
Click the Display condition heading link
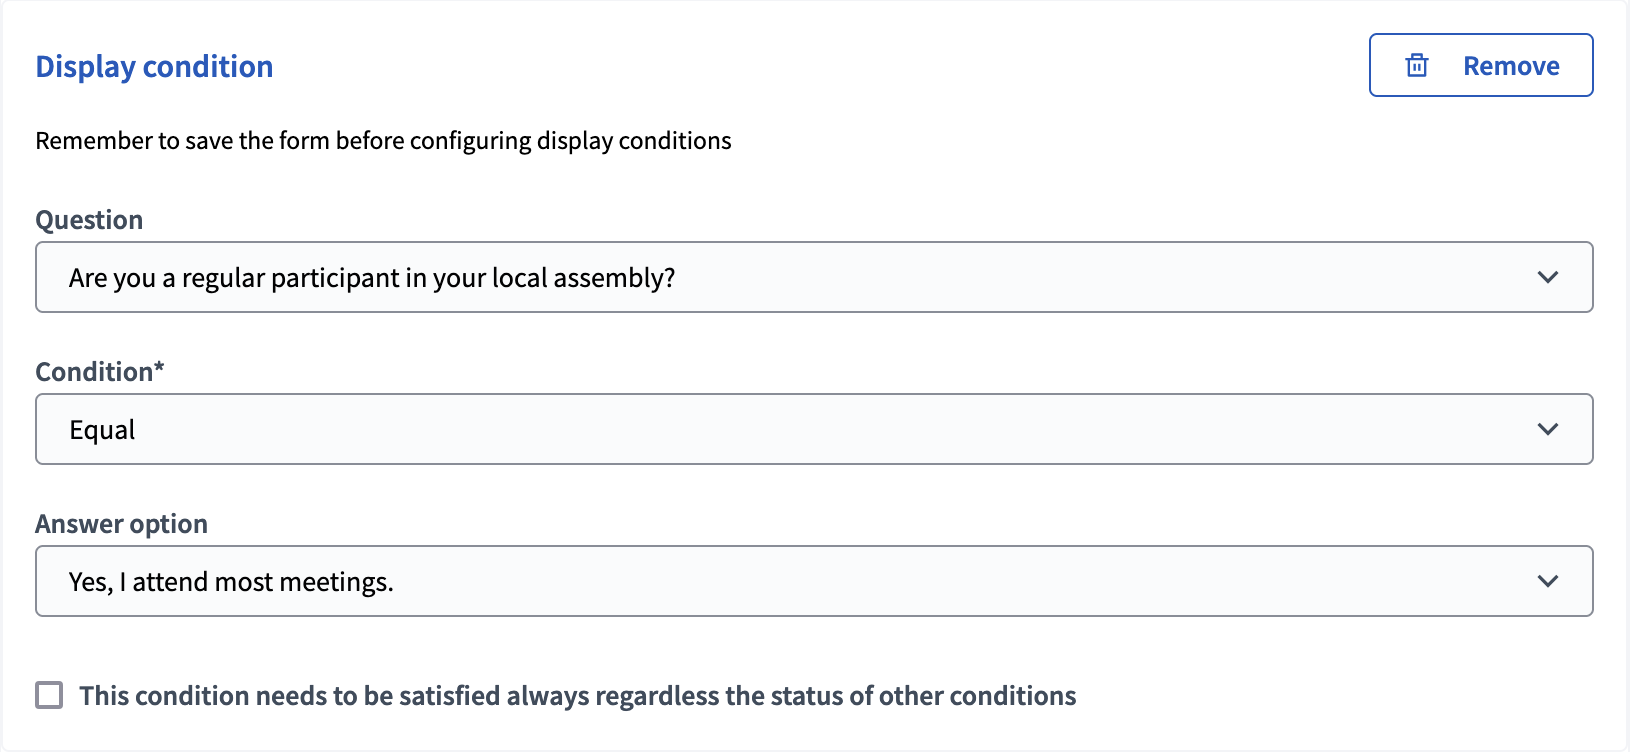coord(154,66)
